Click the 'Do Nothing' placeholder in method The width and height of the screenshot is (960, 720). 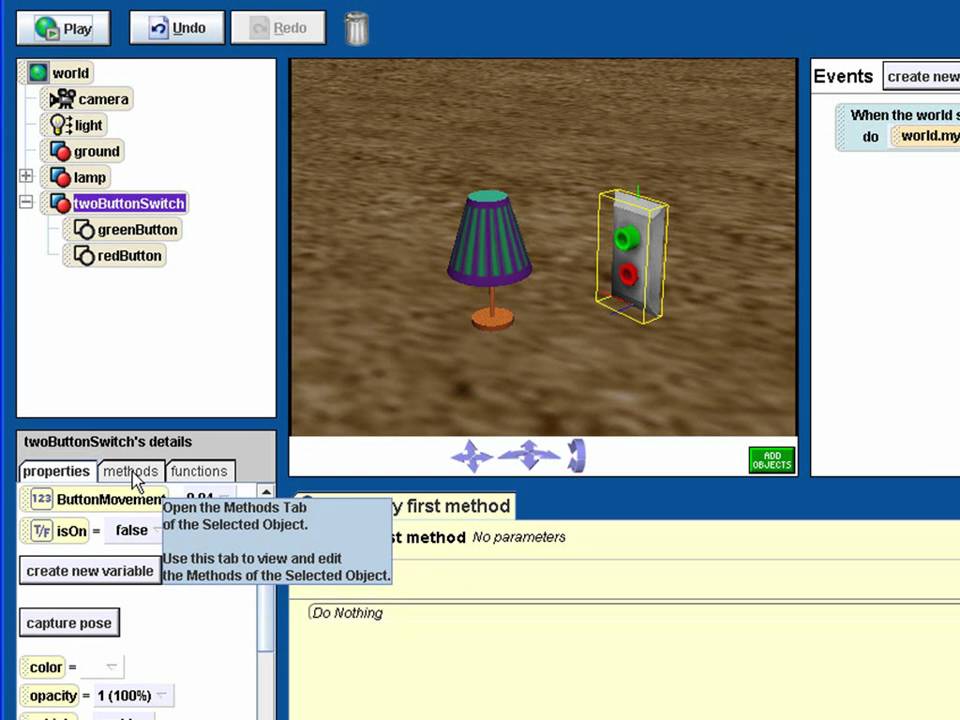(348, 613)
